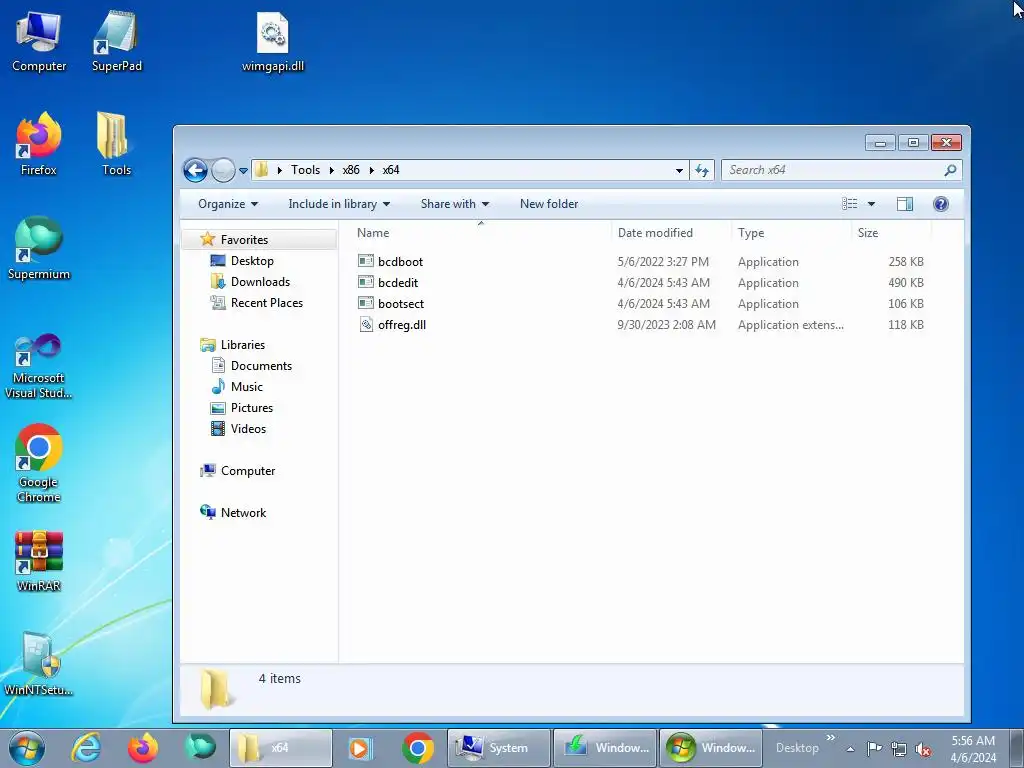Expand the recent pages dropdown arrow
Screen dimensions: 1024x768
[243, 170]
